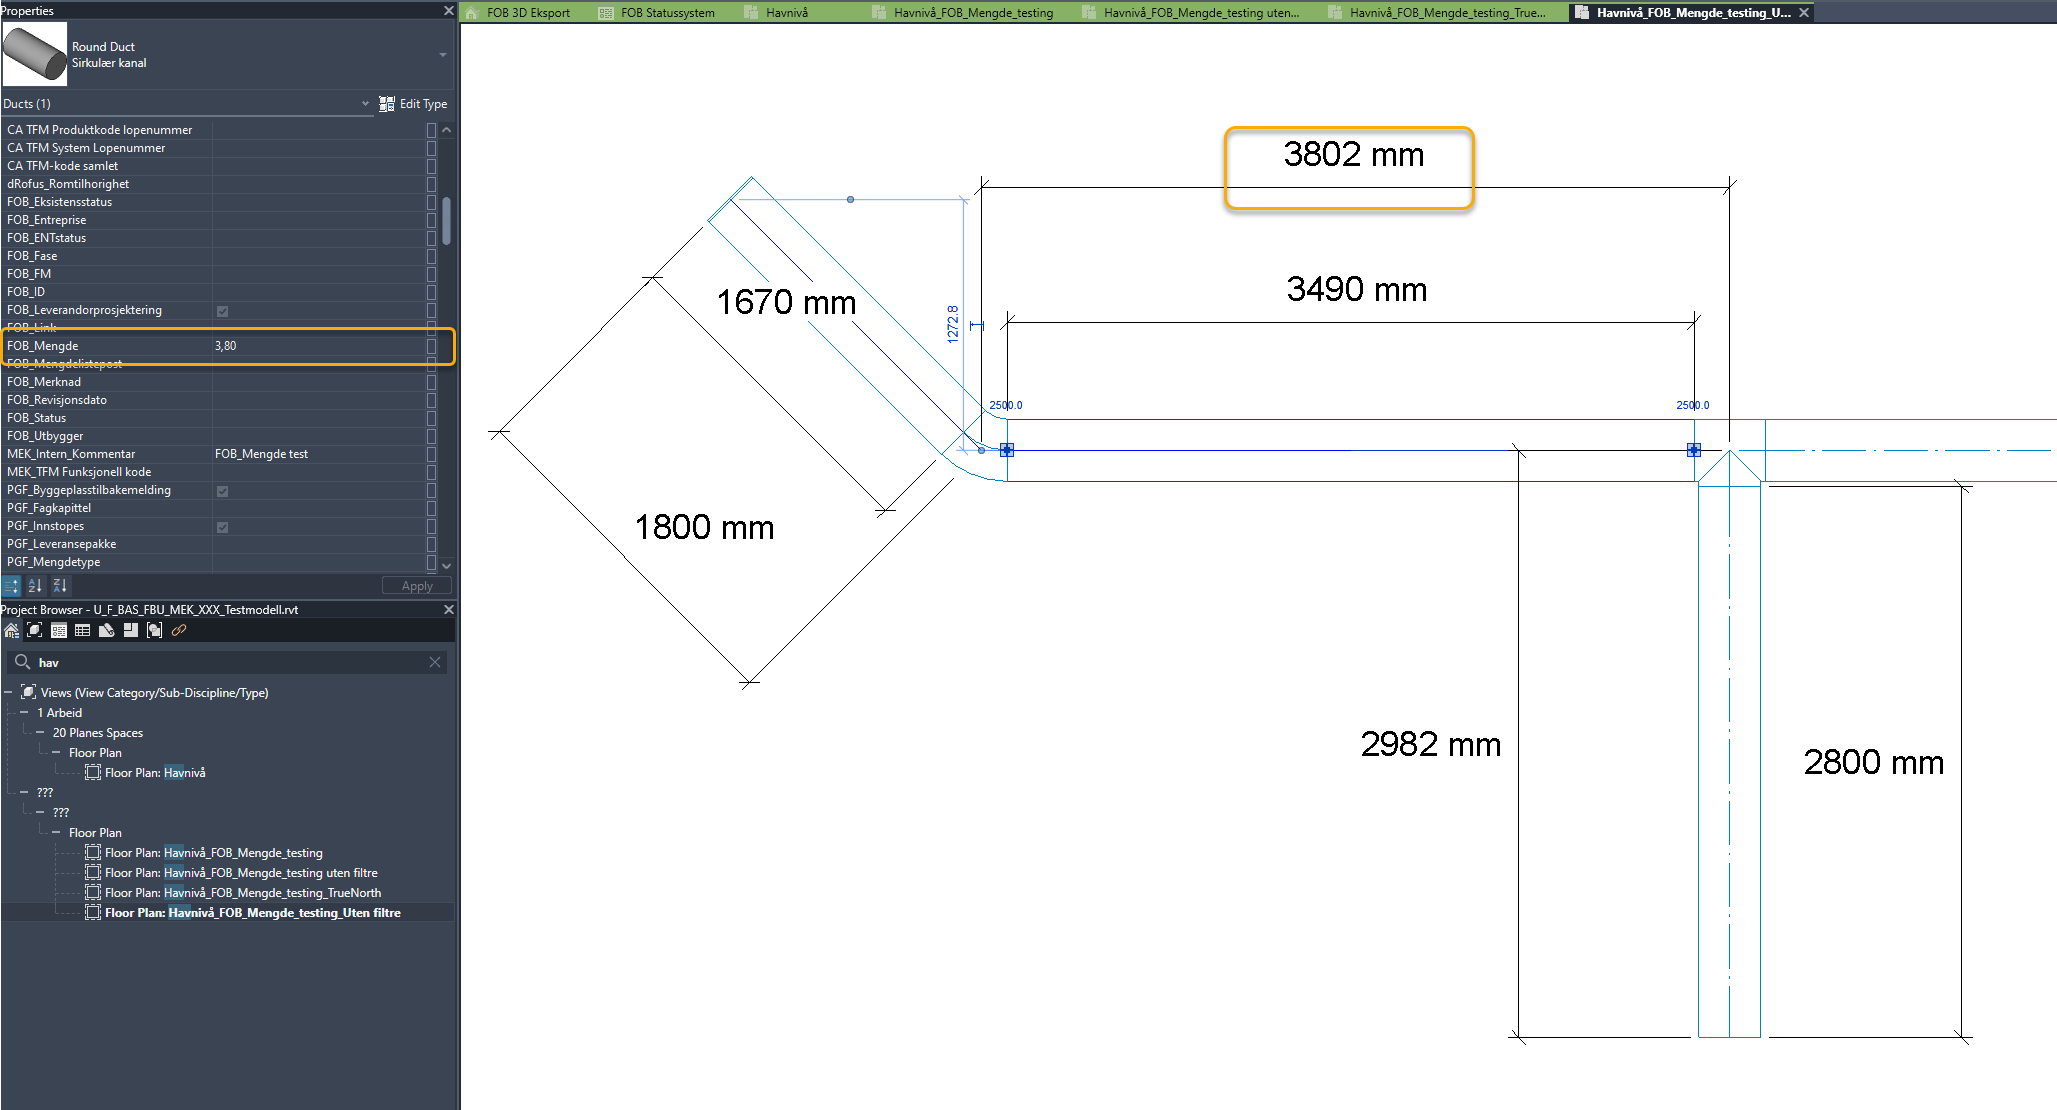Toggle PGF_Innstopes checkbox
2057x1110 pixels.
(223, 527)
